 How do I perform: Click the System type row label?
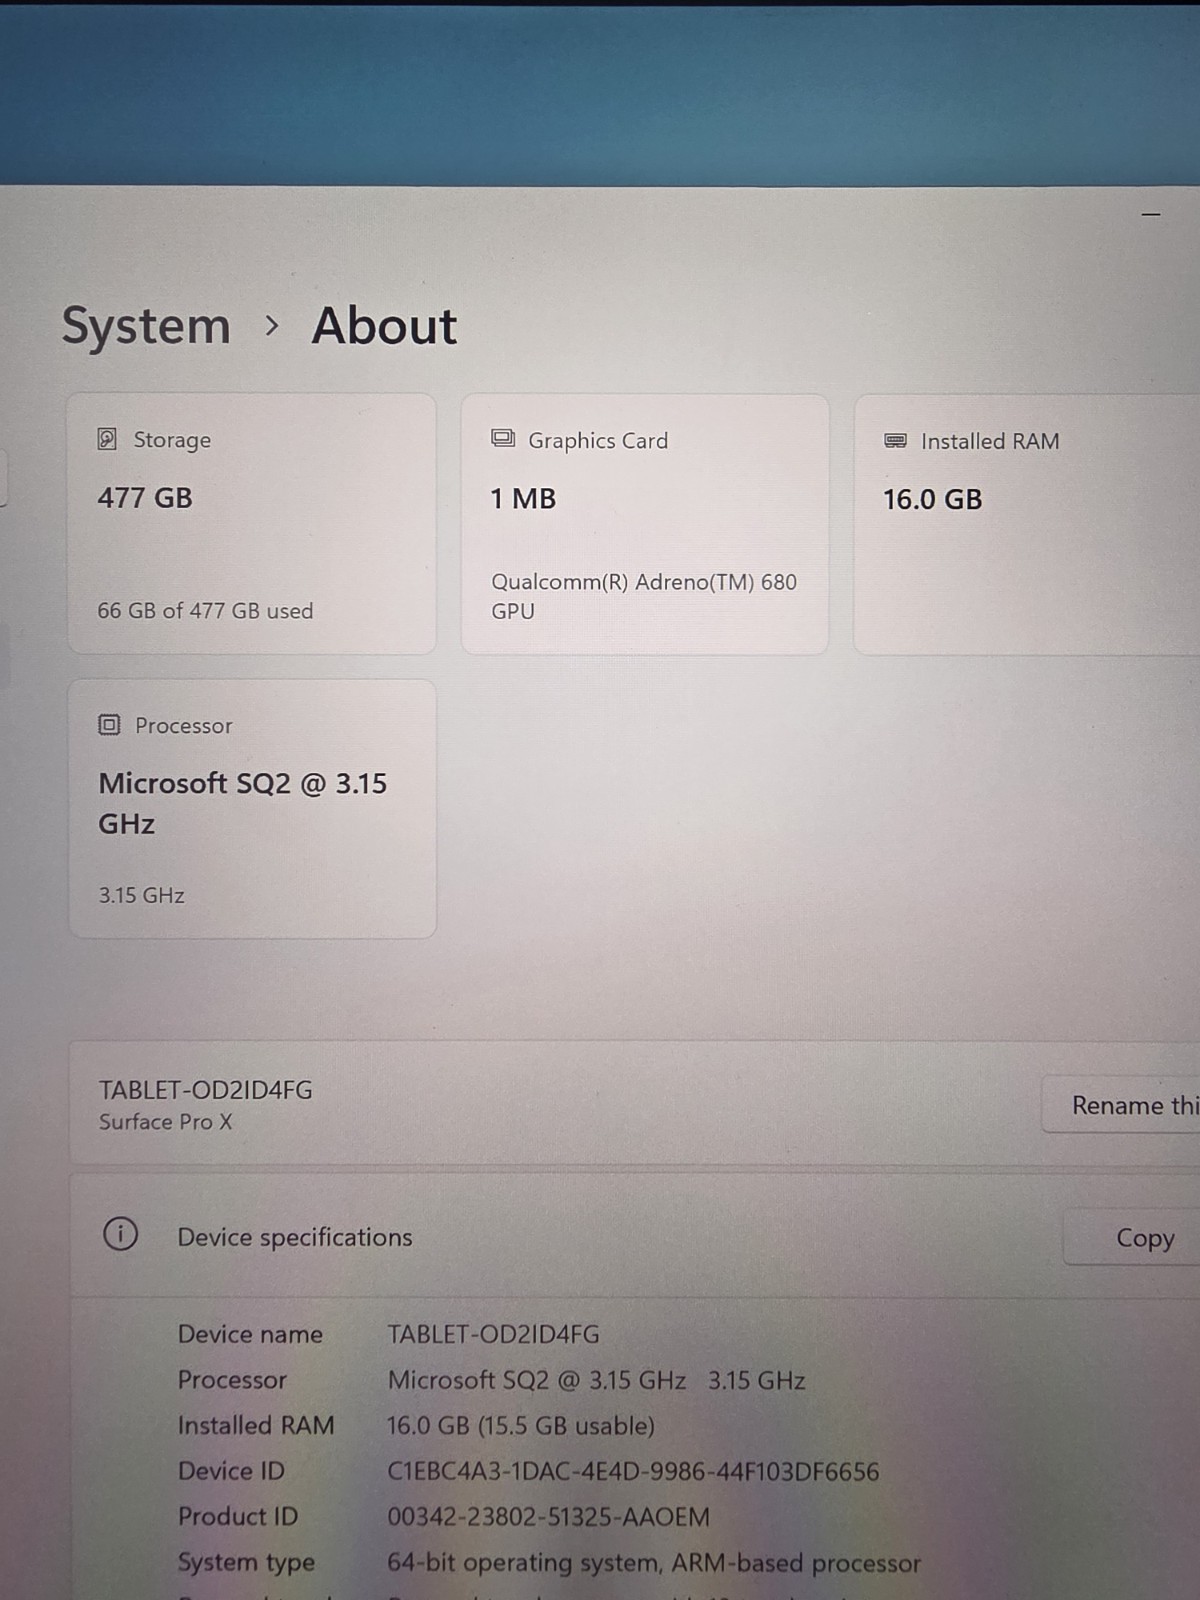246,1563
